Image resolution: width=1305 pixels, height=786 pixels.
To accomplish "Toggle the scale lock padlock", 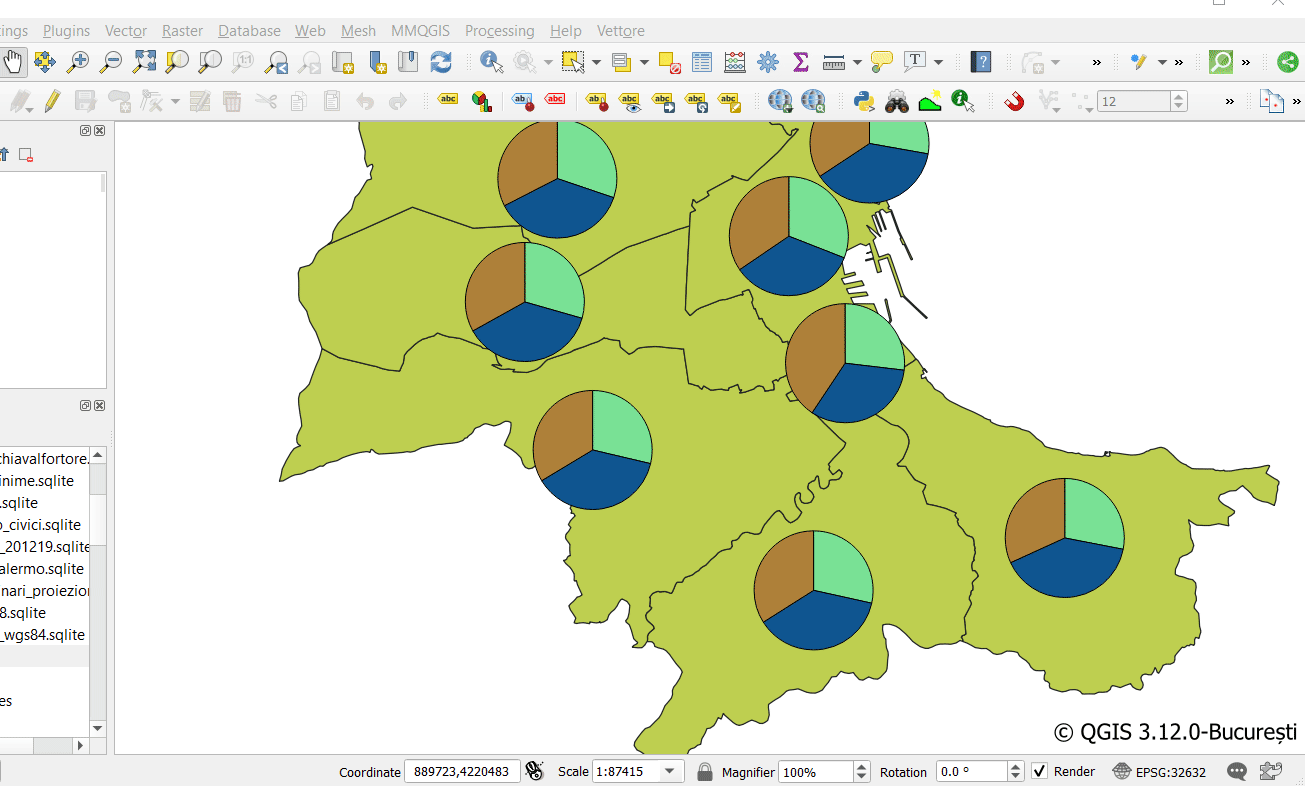I will point(705,771).
